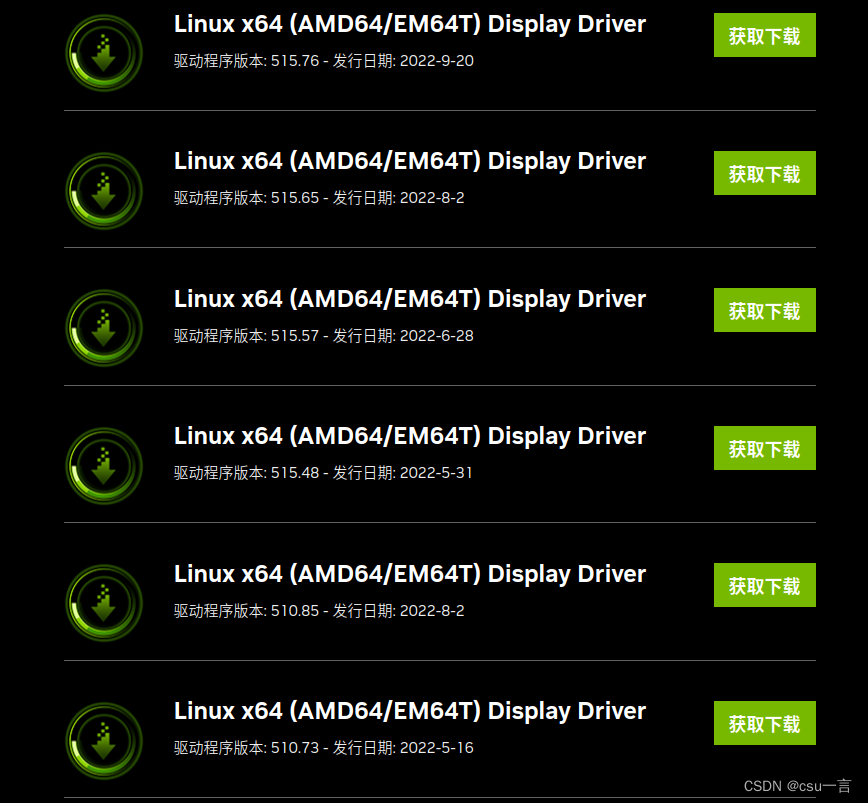The width and height of the screenshot is (868, 803).
Task: Click download icon for driver 515.65
Action: coord(104,191)
